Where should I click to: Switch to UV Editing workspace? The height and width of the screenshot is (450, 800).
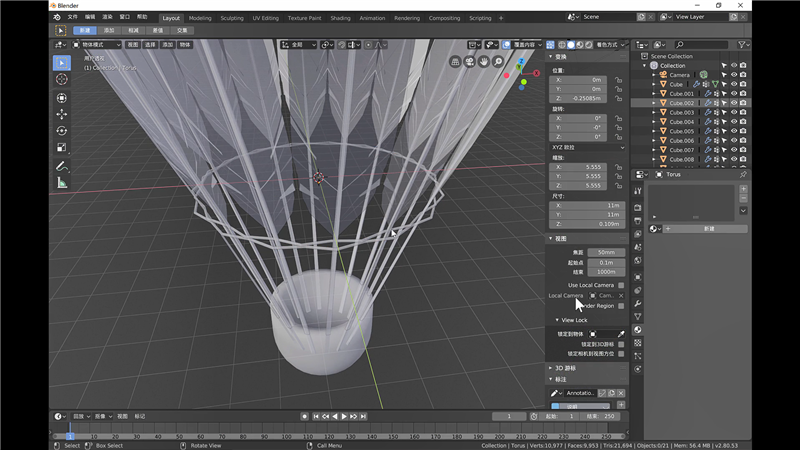pyautogui.click(x=266, y=18)
